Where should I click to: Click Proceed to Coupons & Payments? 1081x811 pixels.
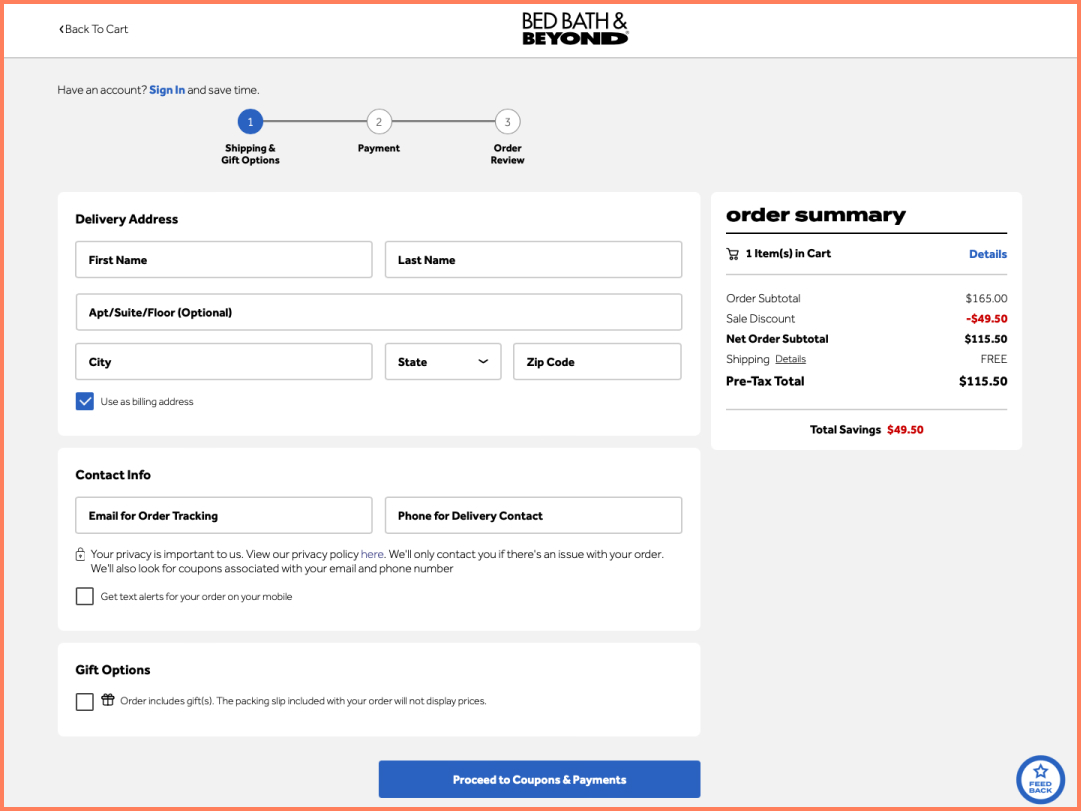pyautogui.click(x=538, y=779)
